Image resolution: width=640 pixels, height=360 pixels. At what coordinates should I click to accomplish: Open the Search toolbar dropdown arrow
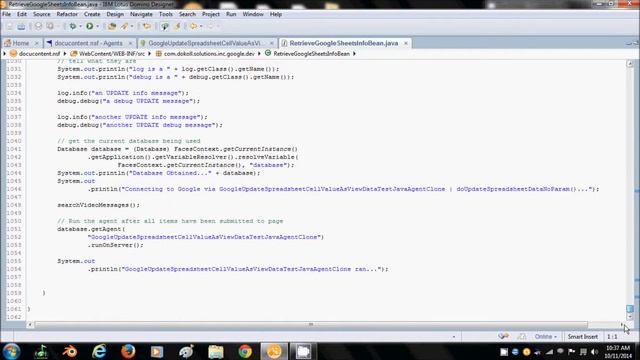click(x=132, y=27)
